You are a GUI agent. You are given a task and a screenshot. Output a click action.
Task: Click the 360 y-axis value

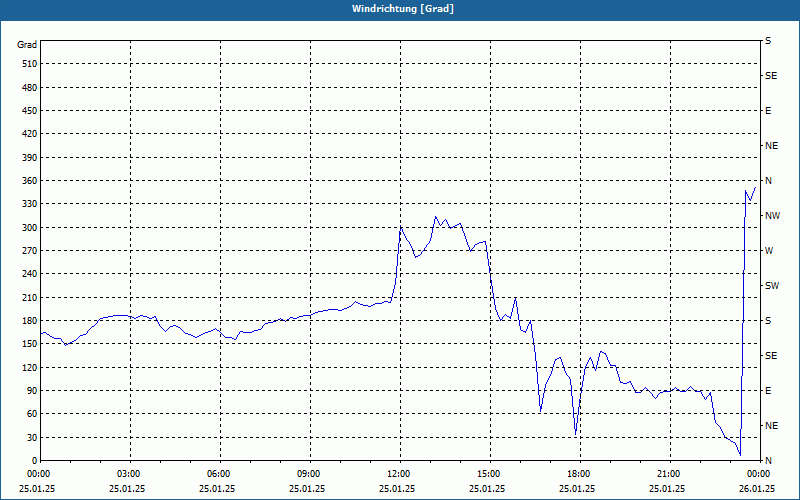click(x=30, y=181)
